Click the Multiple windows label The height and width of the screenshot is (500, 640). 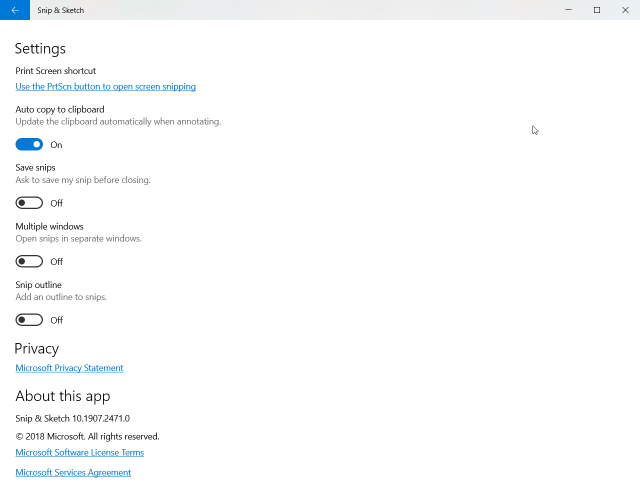[x=49, y=227]
